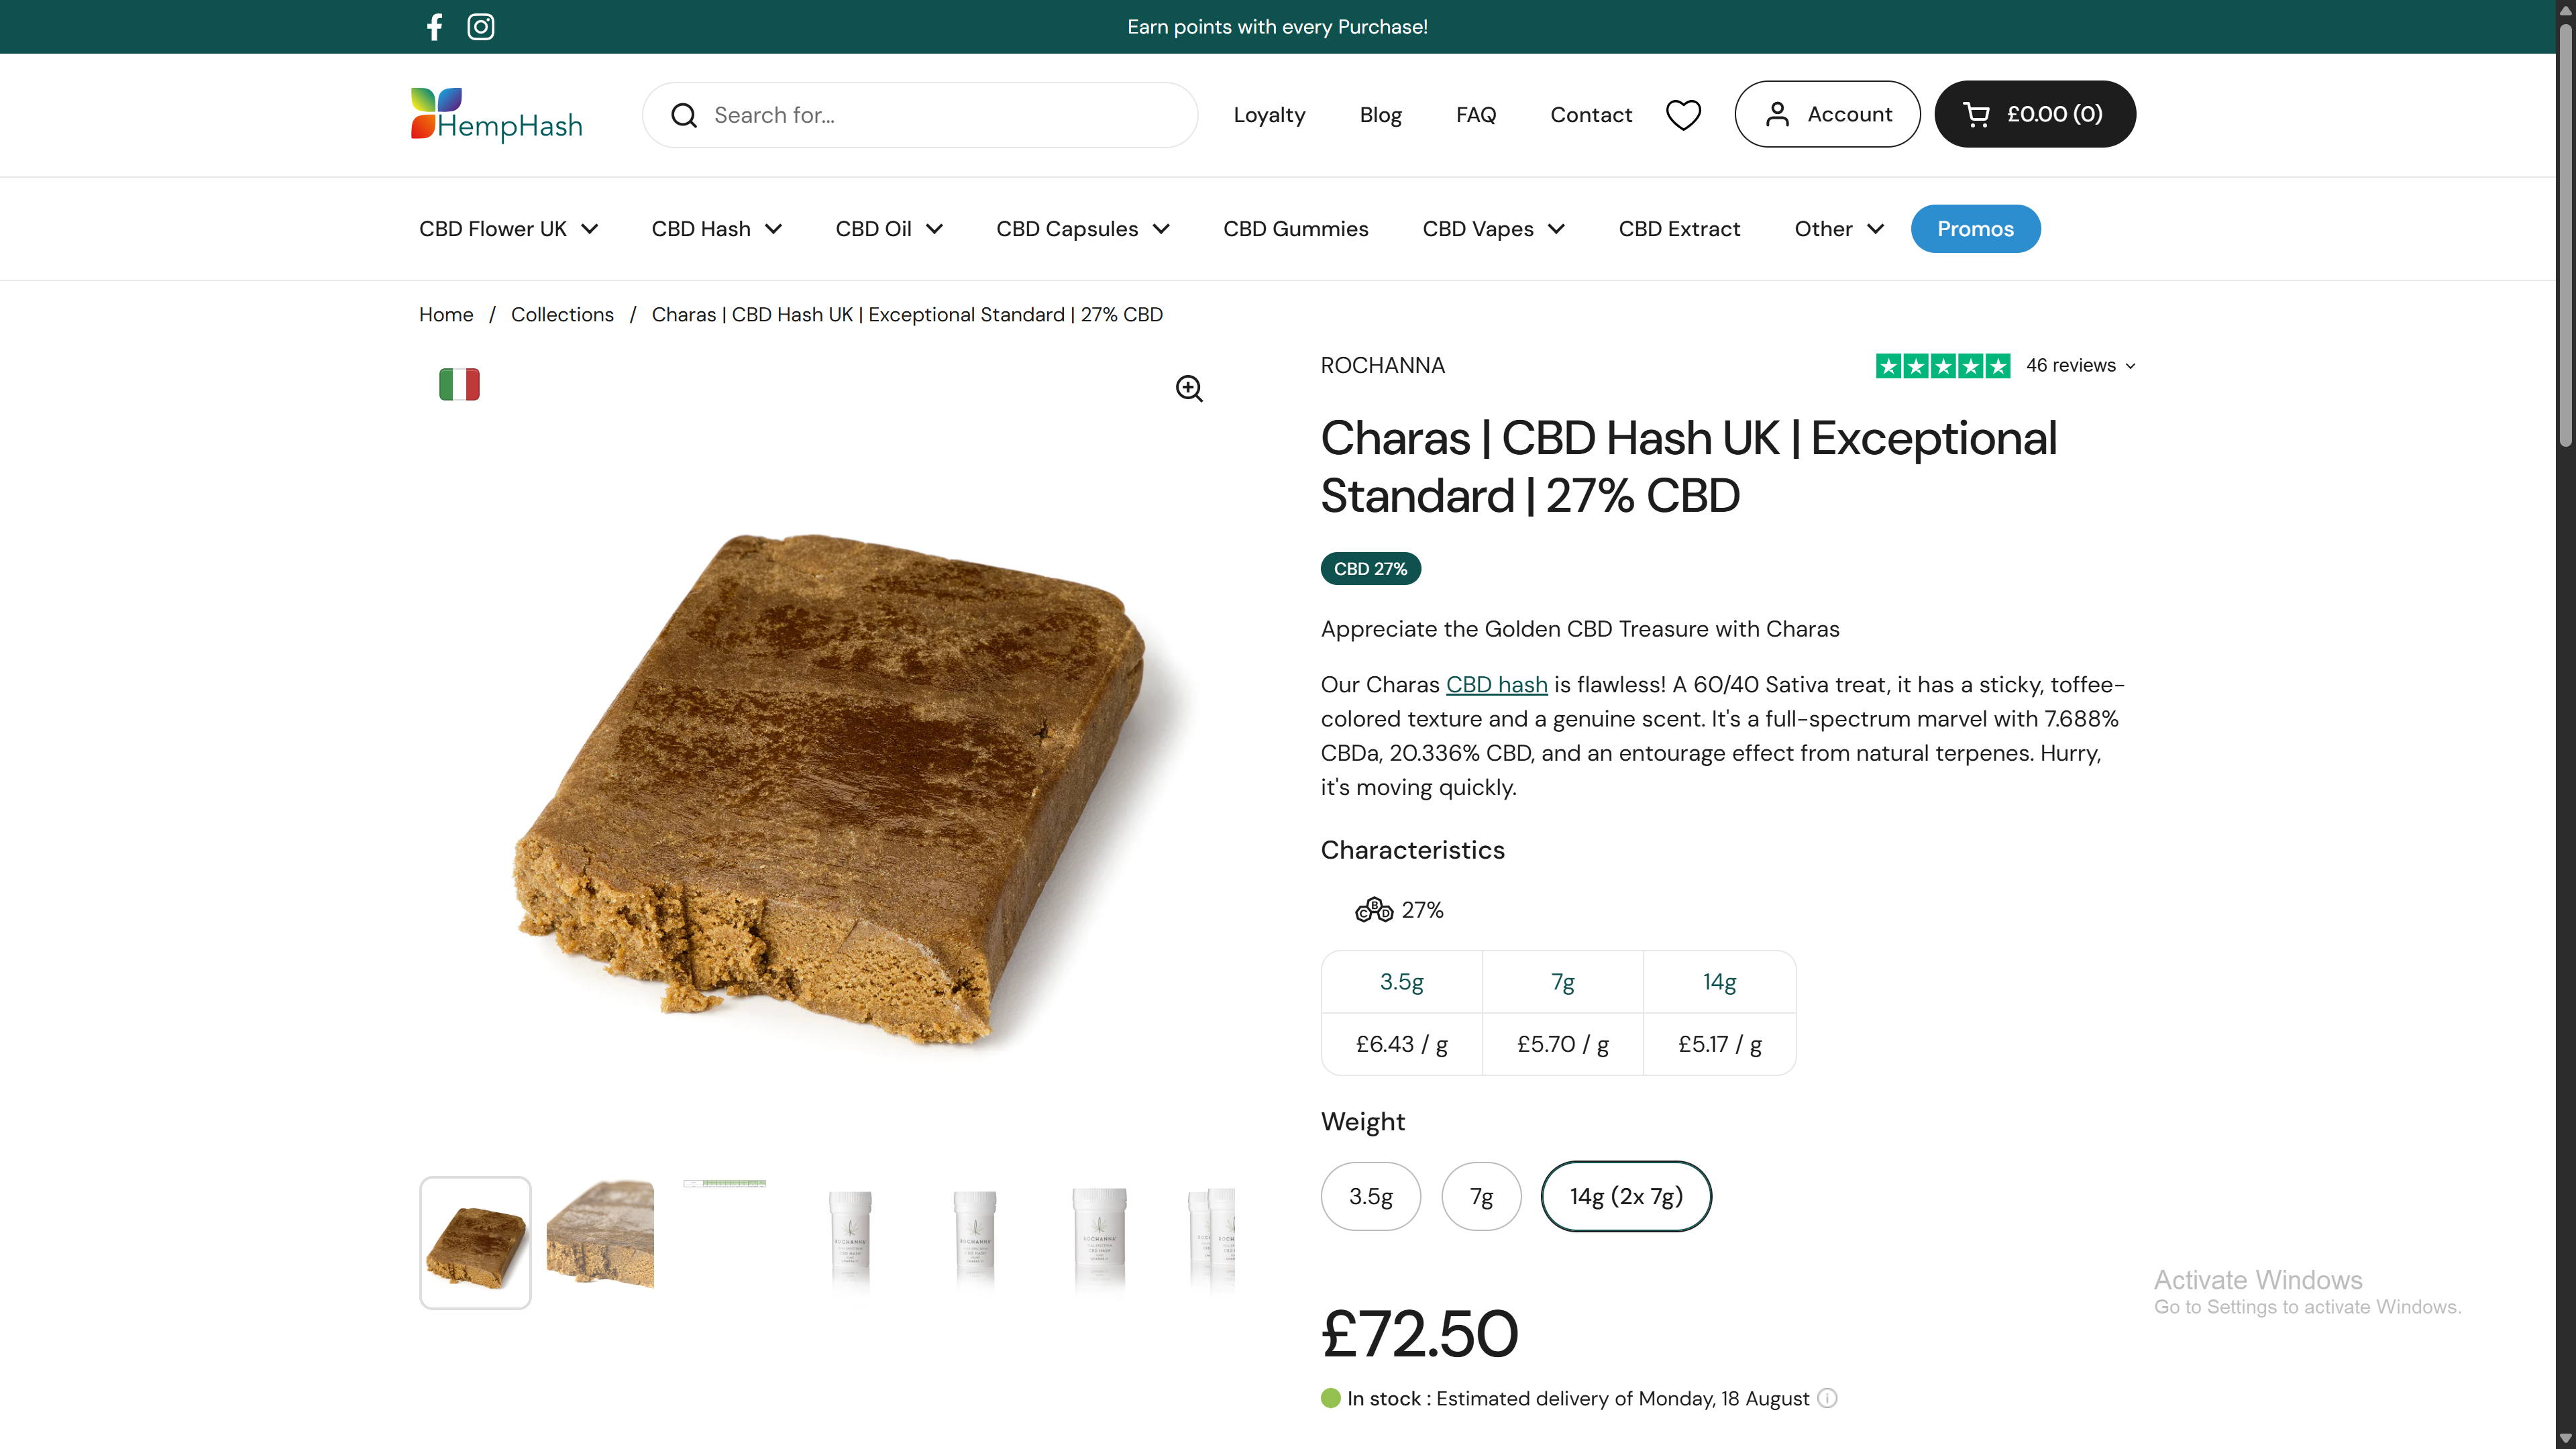Select the 14g (2x 7g) weight option
Screen dimensions: 2576x1449
[x=1626, y=1196]
